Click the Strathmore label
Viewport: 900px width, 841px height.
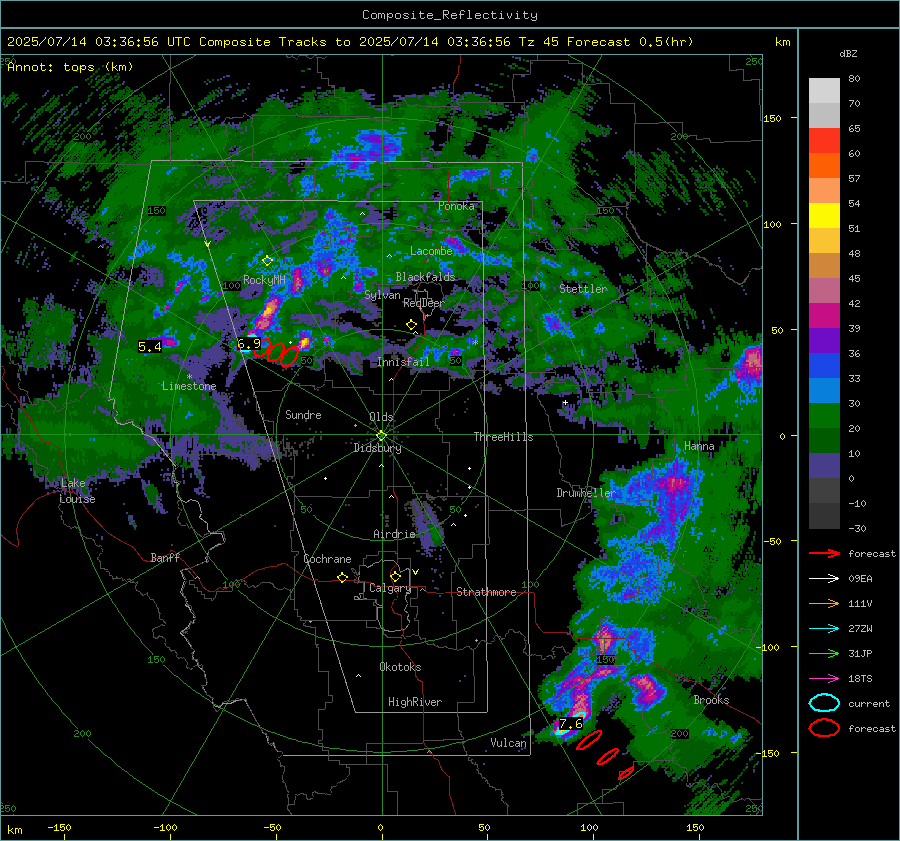pyautogui.click(x=486, y=592)
